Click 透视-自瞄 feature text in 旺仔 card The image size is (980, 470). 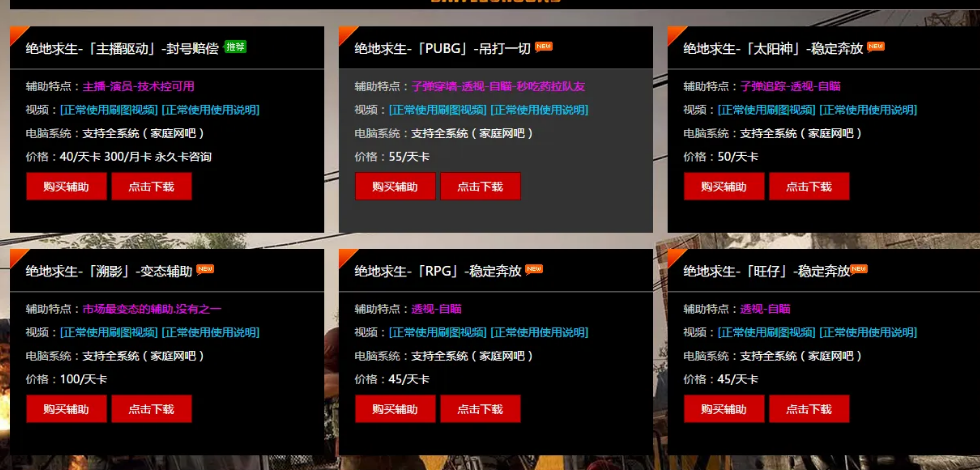[765, 309]
